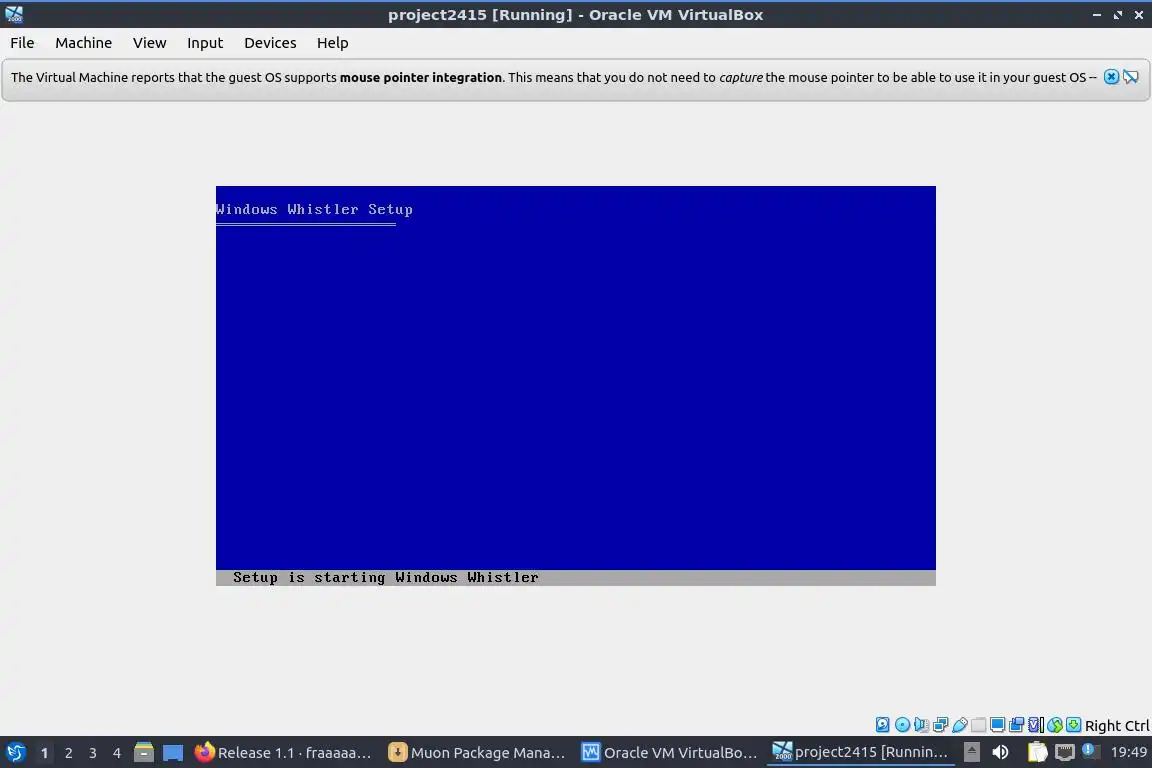Dismiss the mouse pointer integration notification
This screenshot has height=768, width=1152.
pyautogui.click(x=1111, y=77)
